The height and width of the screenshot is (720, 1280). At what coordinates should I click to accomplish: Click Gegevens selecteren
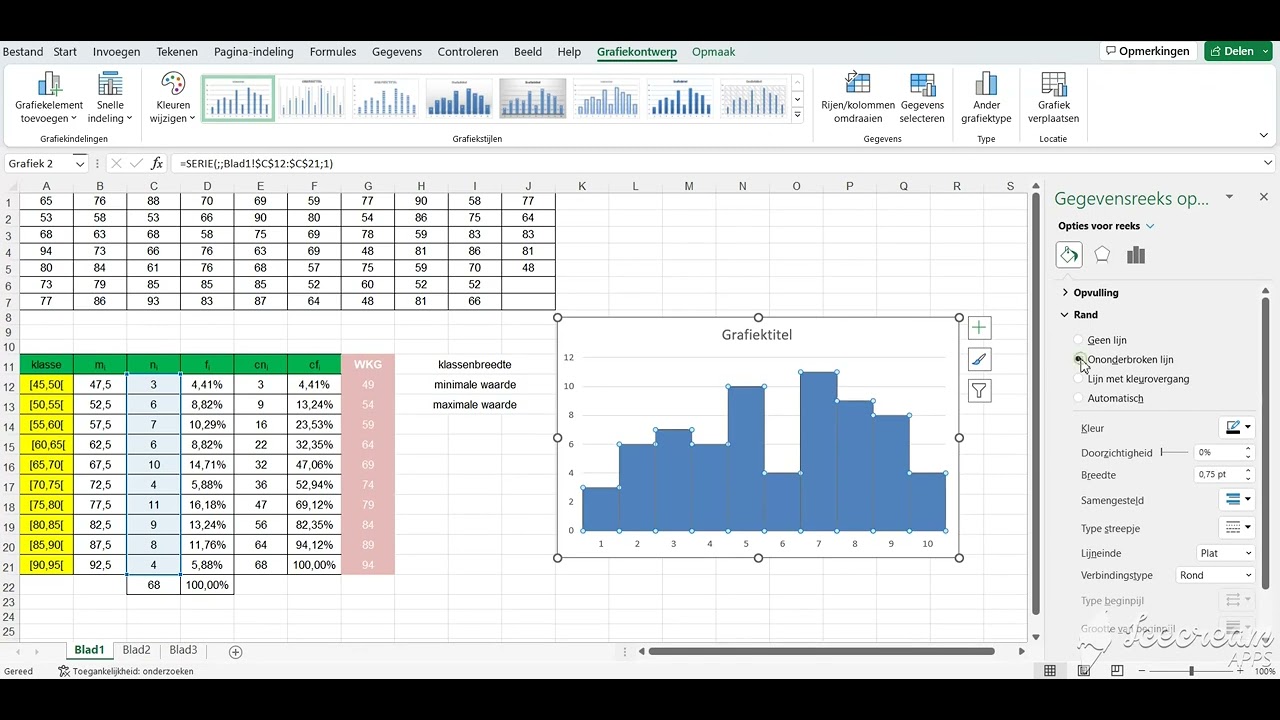coord(922,98)
